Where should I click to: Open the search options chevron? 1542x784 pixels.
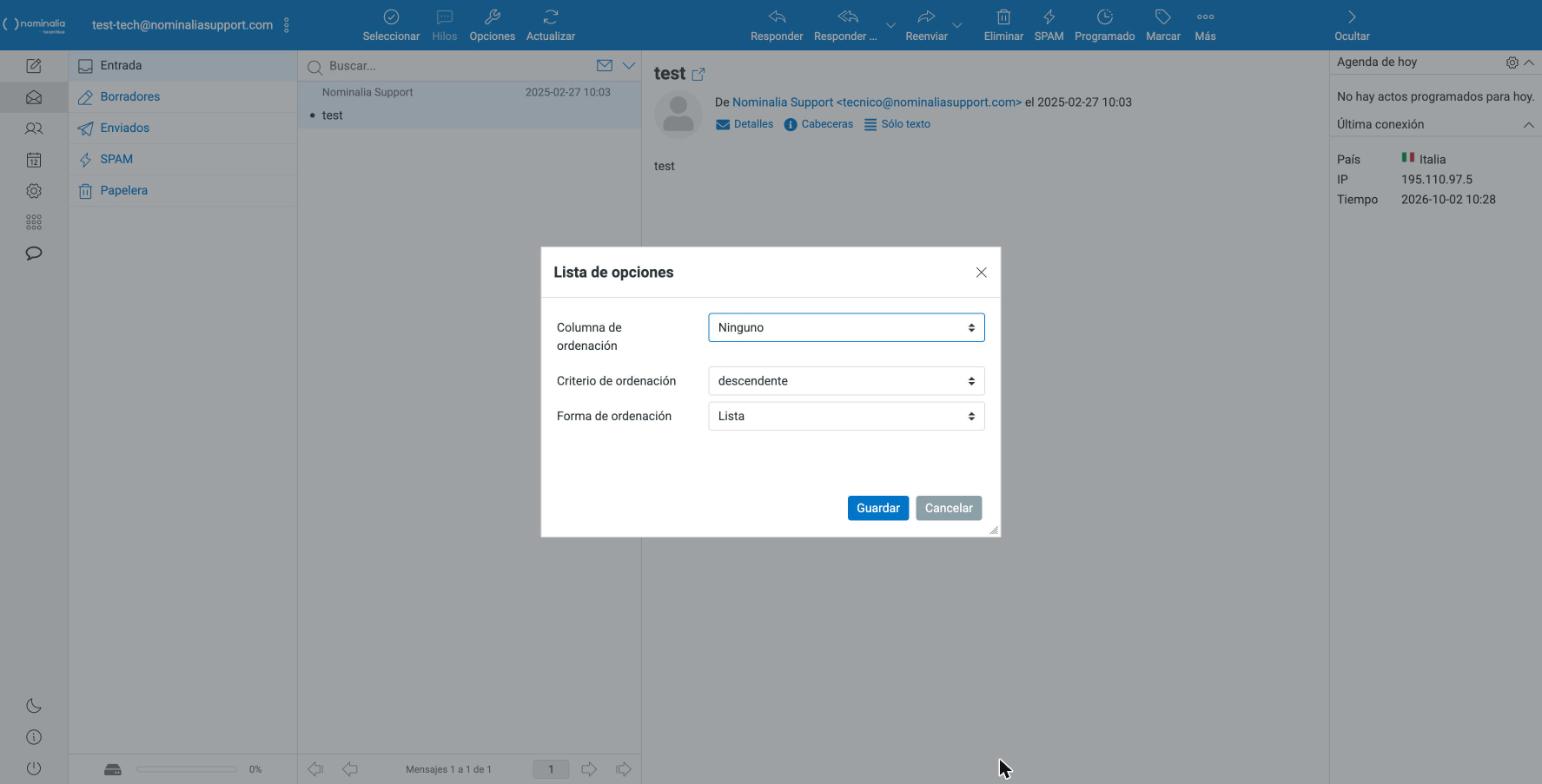click(x=628, y=66)
